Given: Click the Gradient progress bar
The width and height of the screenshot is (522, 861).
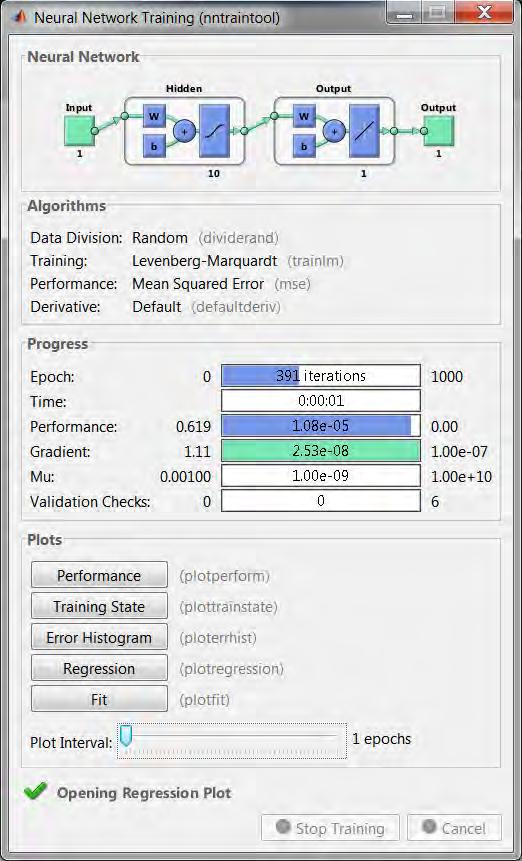Looking at the screenshot, I should [x=321, y=451].
